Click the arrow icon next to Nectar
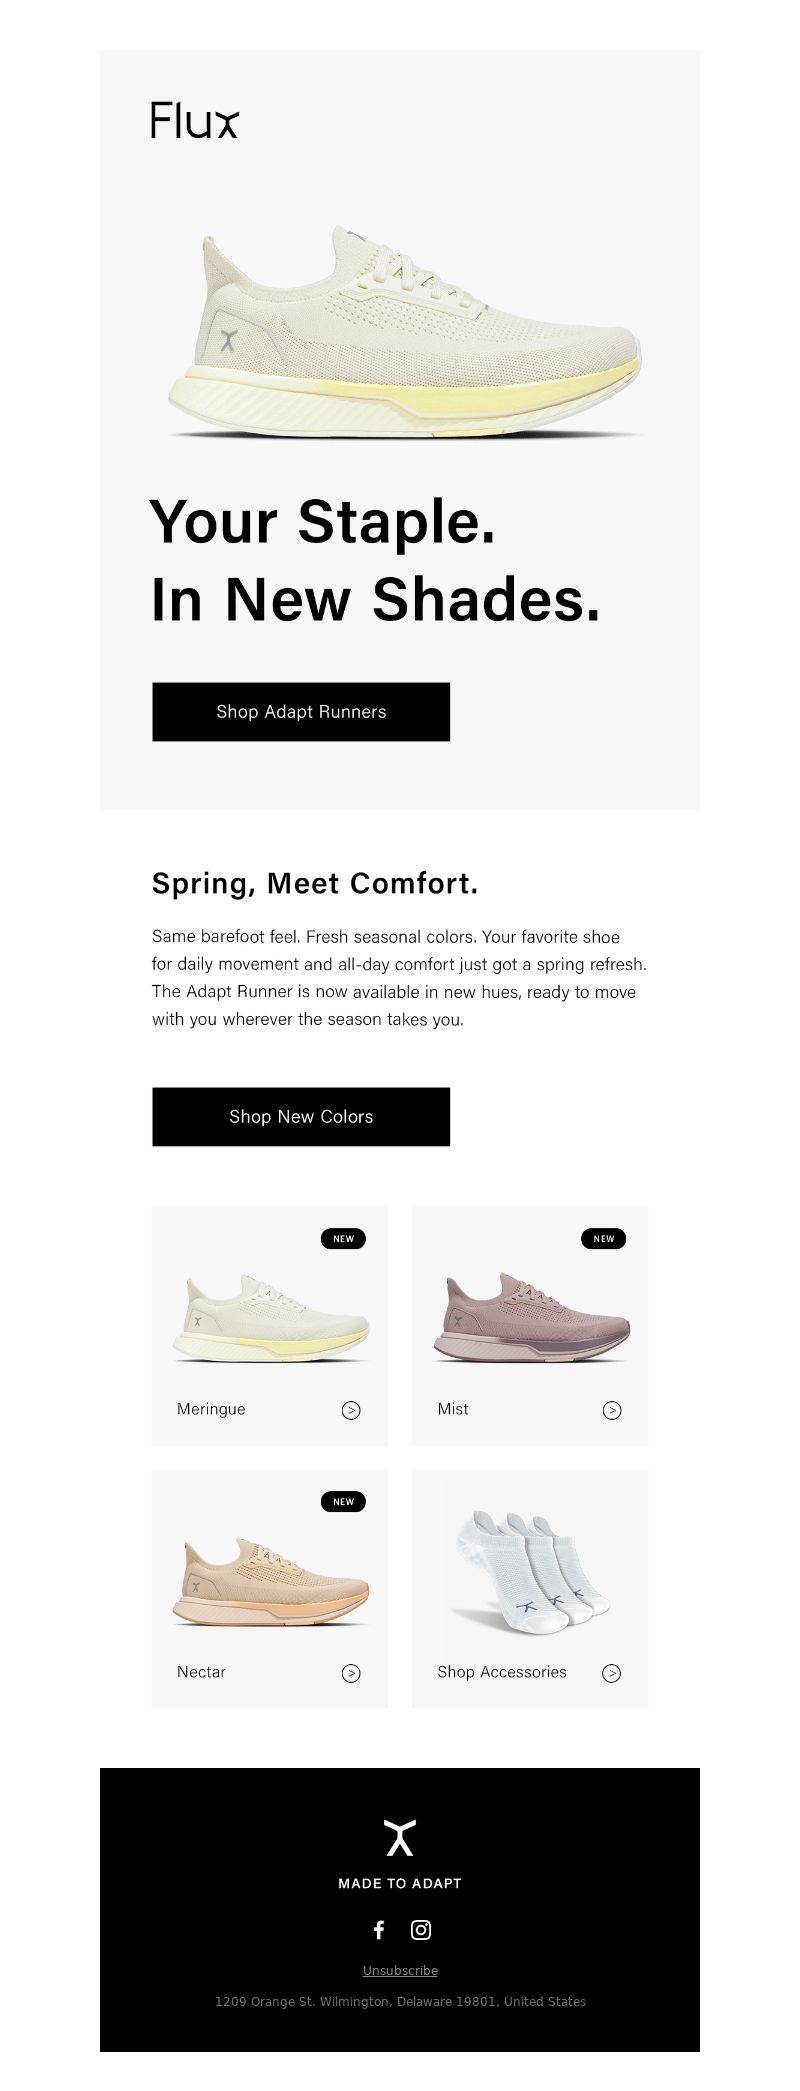Screen dimensions: 800x2091 pyautogui.click(x=351, y=1673)
